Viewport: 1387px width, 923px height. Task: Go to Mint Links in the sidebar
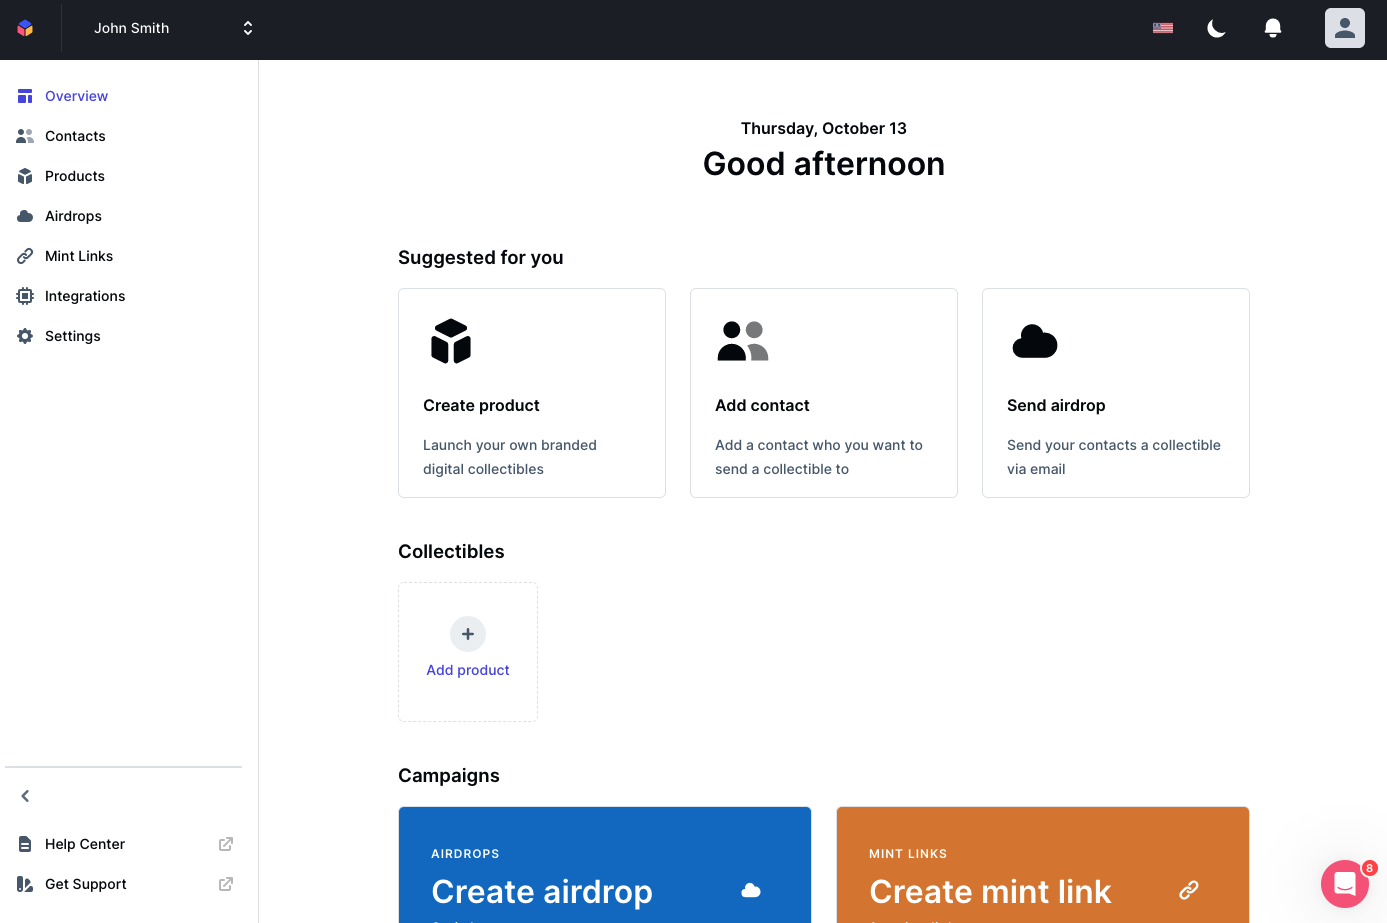pyautogui.click(x=78, y=255)
